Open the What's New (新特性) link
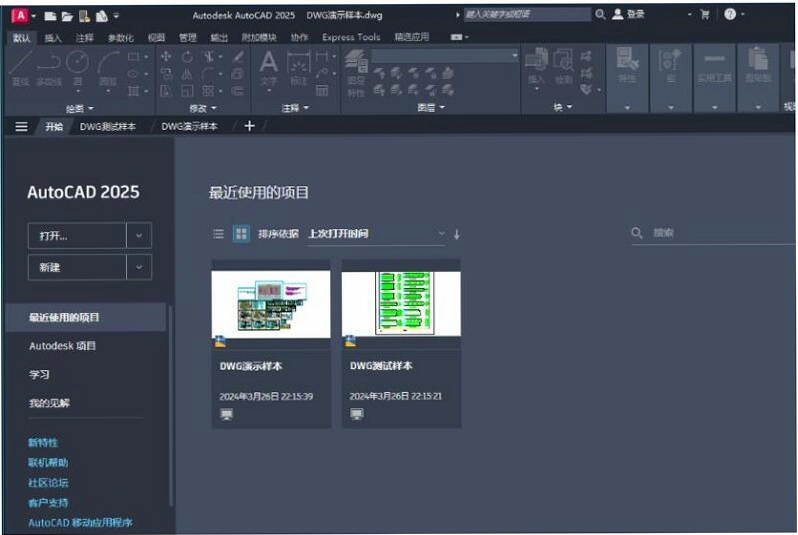798x535 pixels. (43, 443)
